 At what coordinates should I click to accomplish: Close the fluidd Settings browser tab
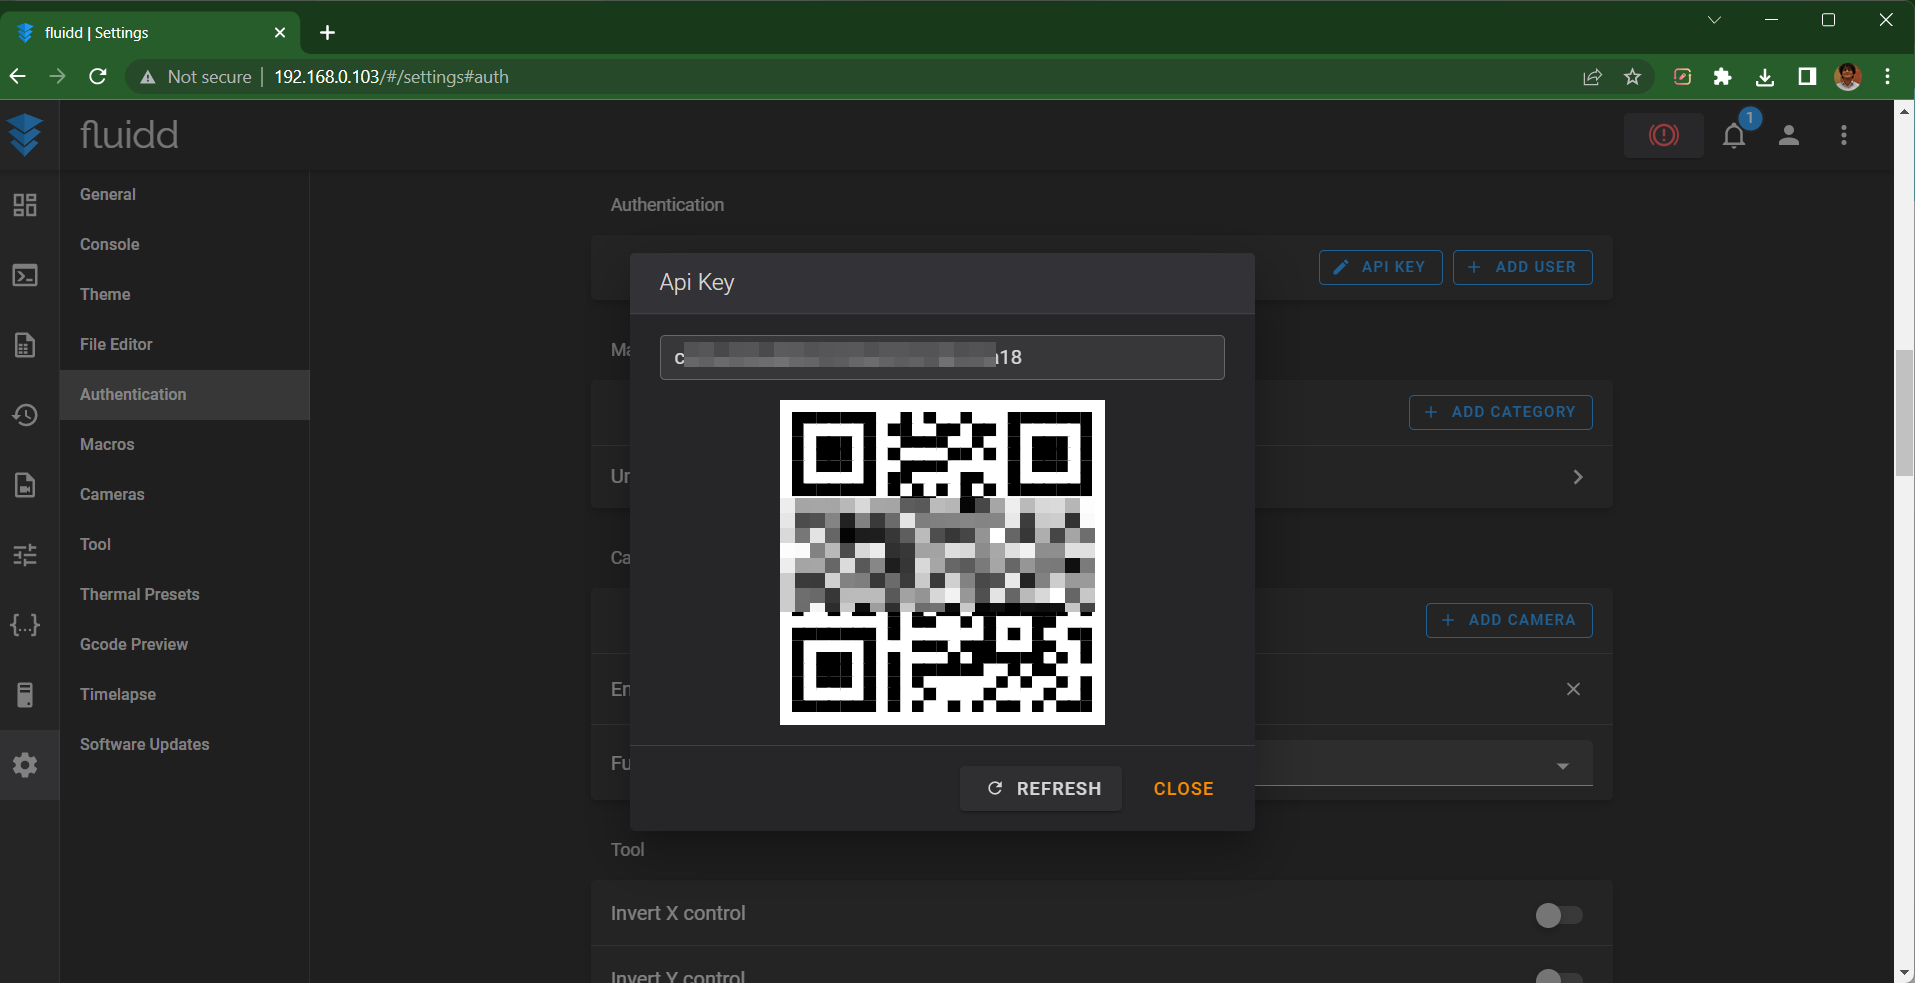pyautogui.click(x=280, y=33)
